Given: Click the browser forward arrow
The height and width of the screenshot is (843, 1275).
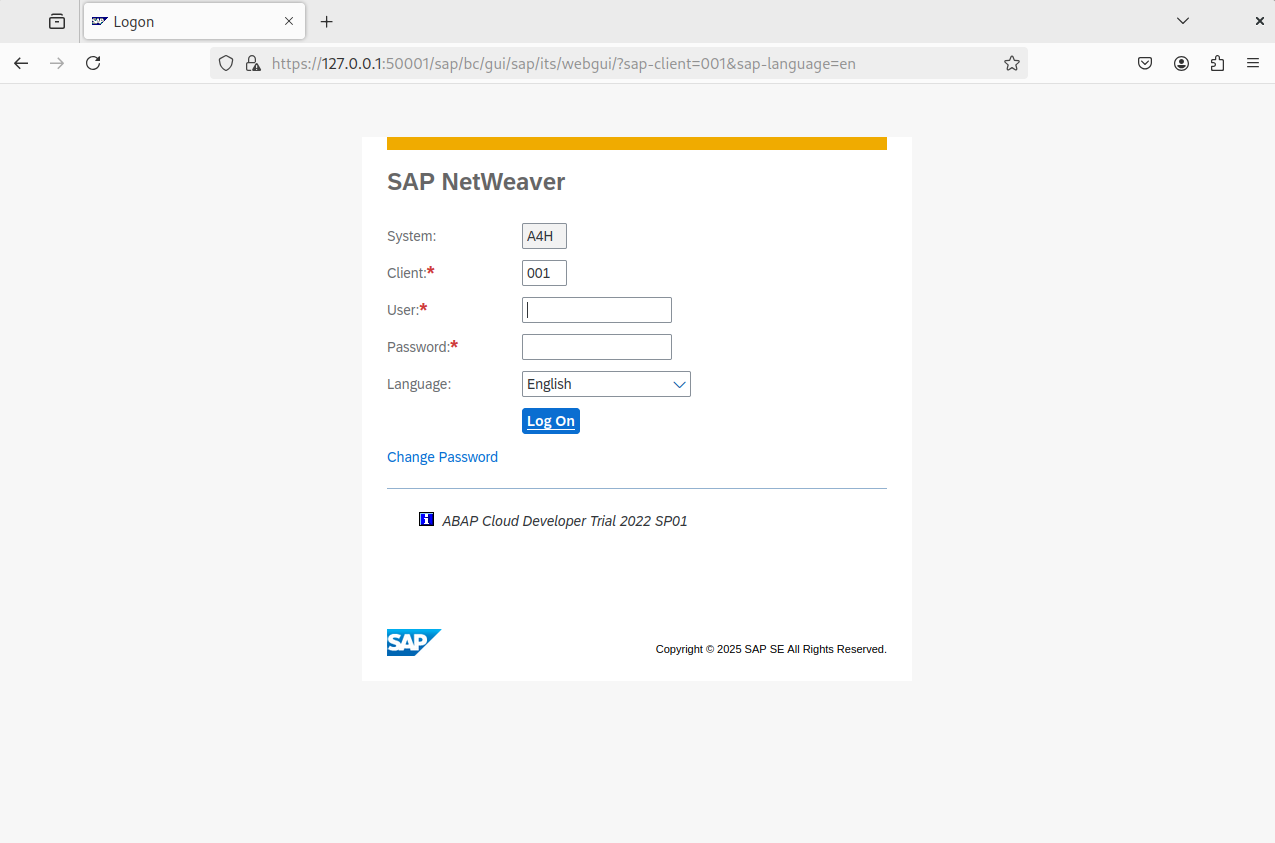Looking at the screenshot, I should (57, 63).
